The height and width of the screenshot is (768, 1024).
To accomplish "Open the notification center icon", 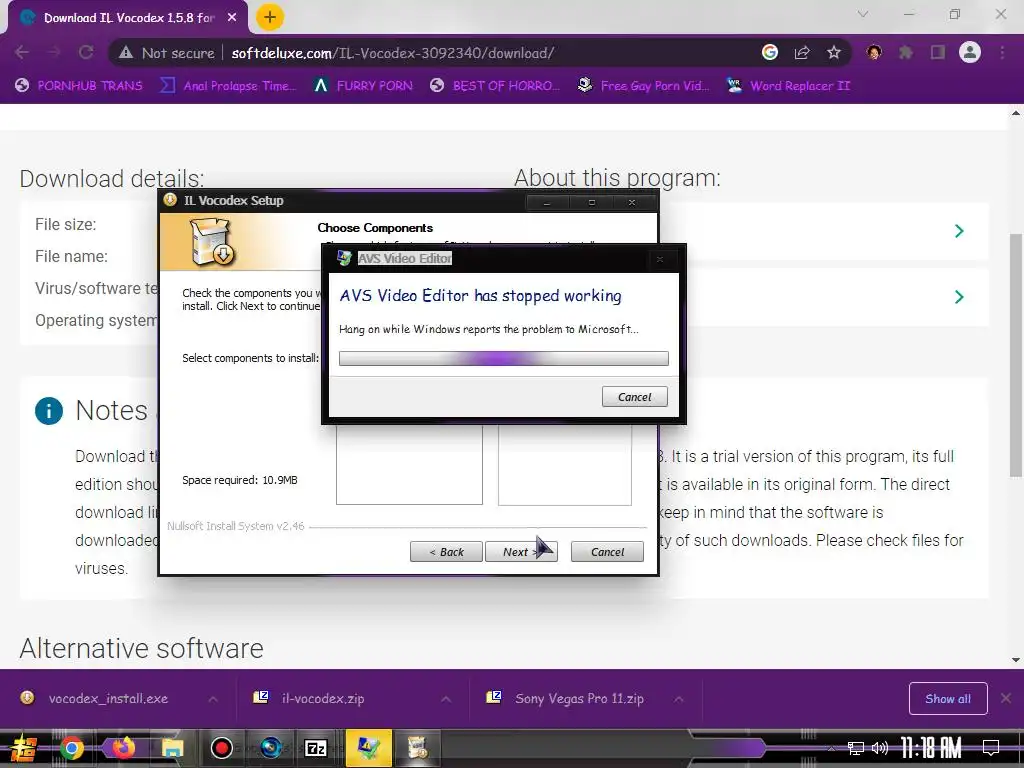I will [x=991, y=748].
